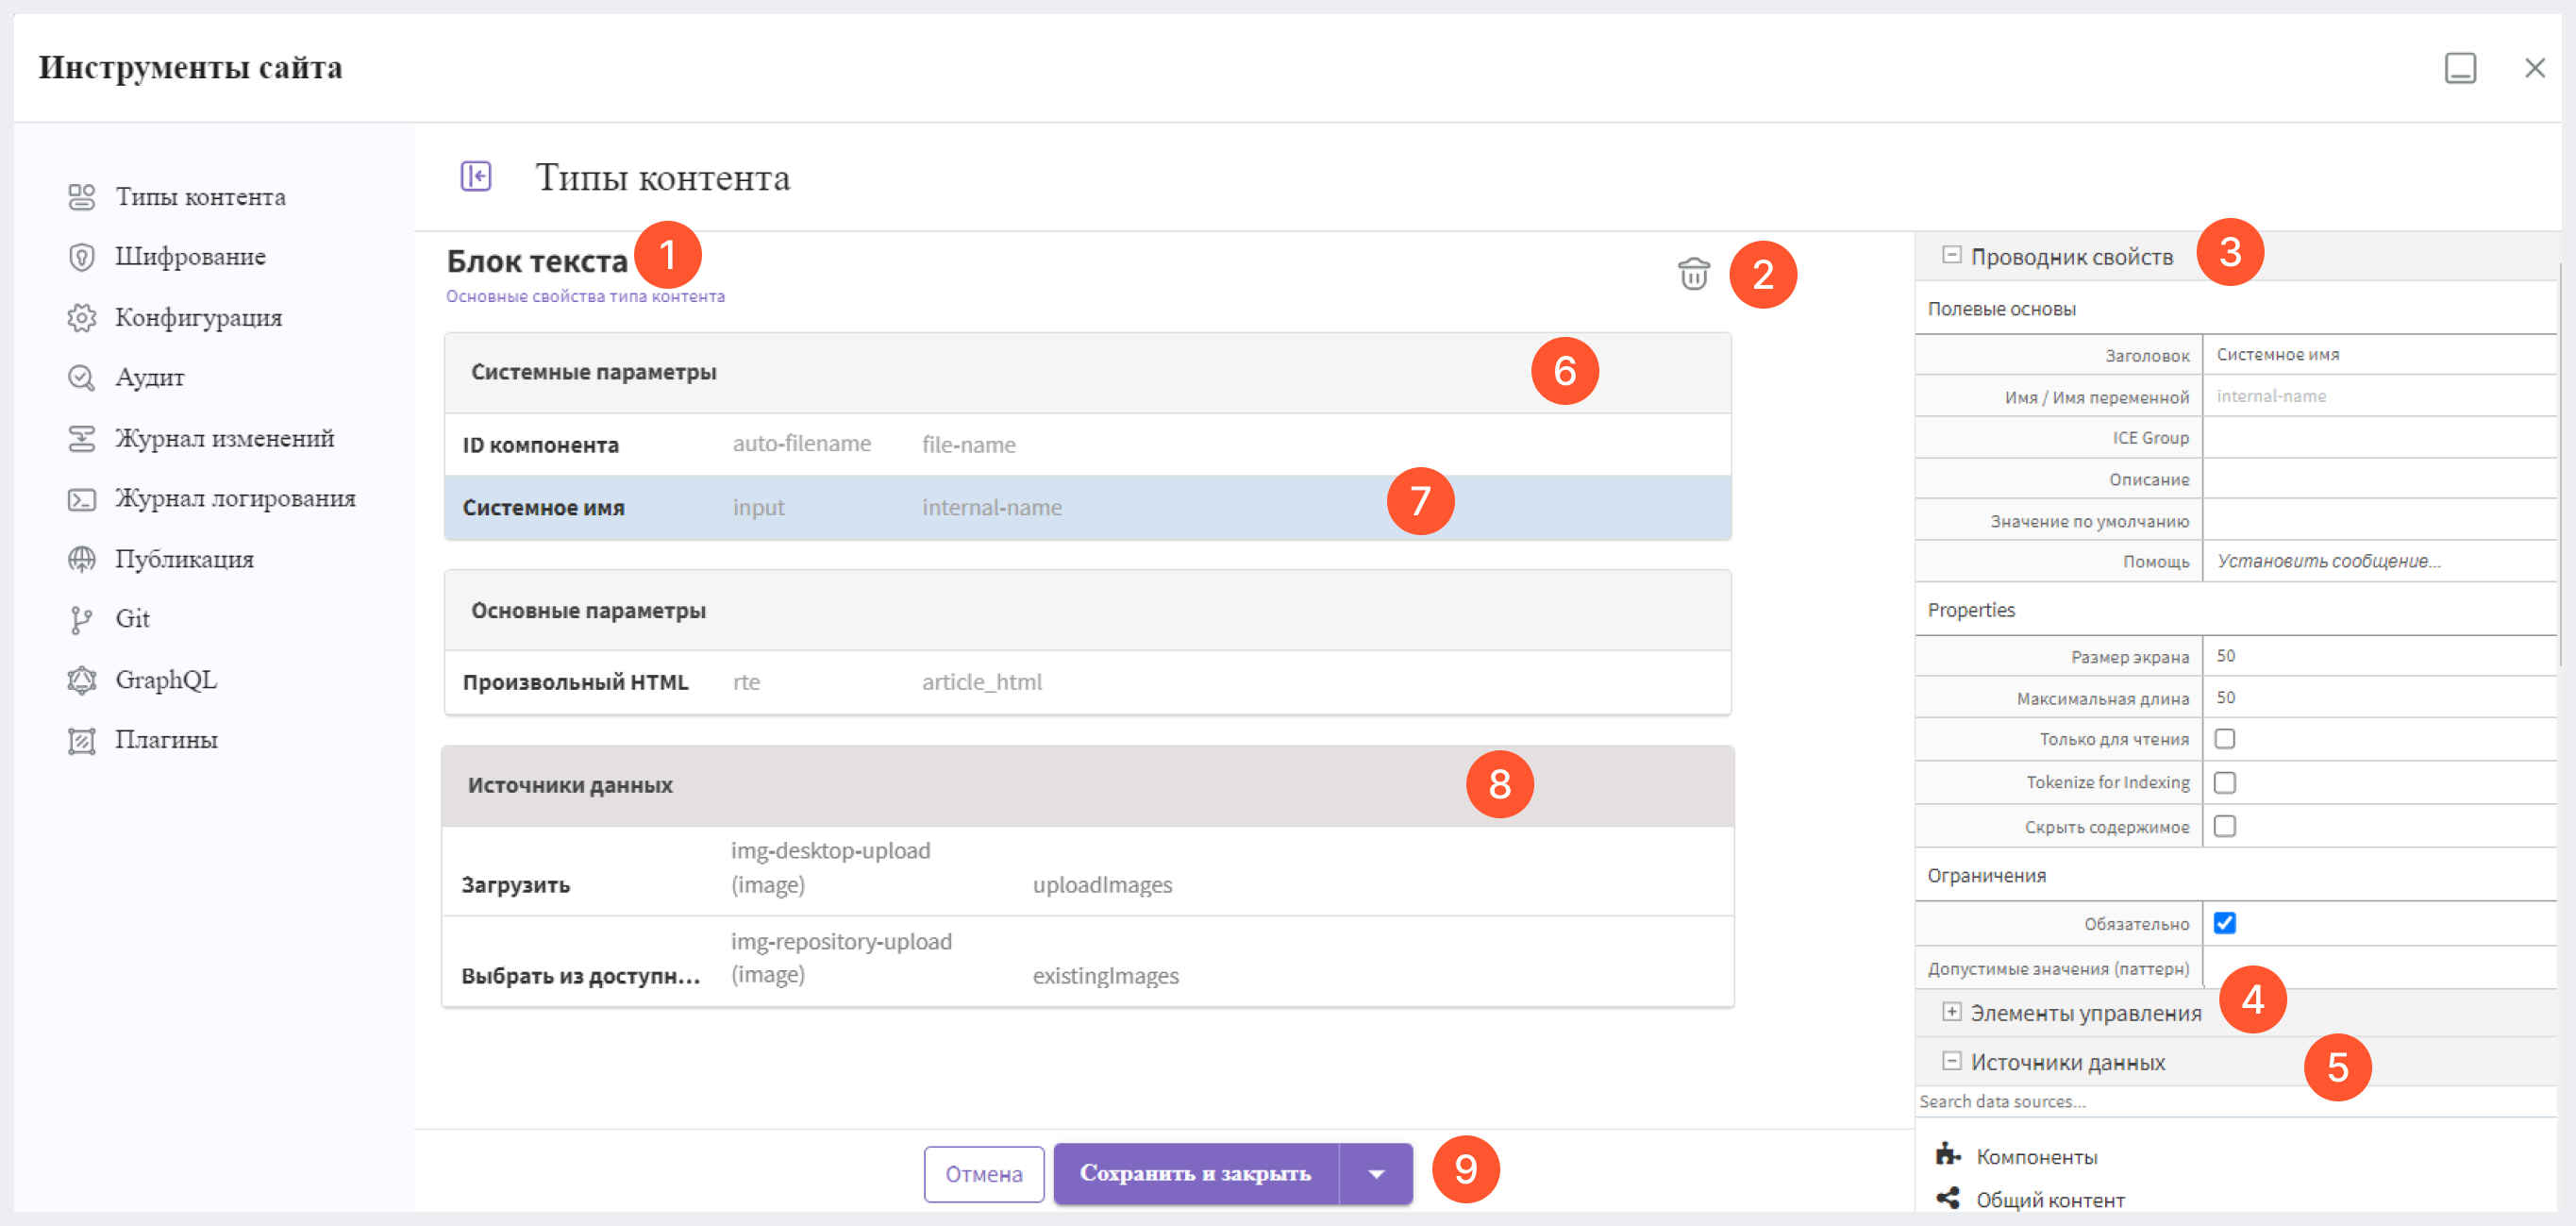Click the Общий контент share icon

[1947, 1197]
